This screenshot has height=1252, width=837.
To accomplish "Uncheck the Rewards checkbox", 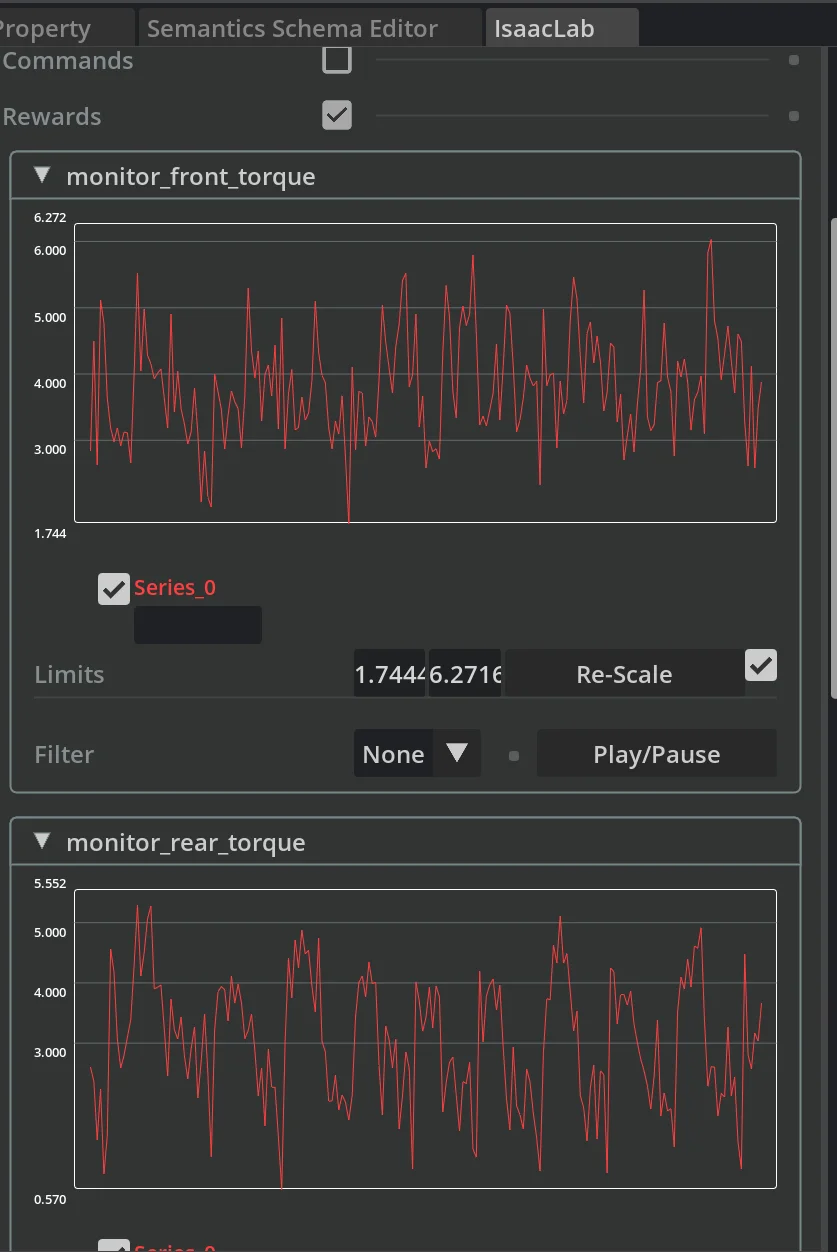I will (337, 116).
